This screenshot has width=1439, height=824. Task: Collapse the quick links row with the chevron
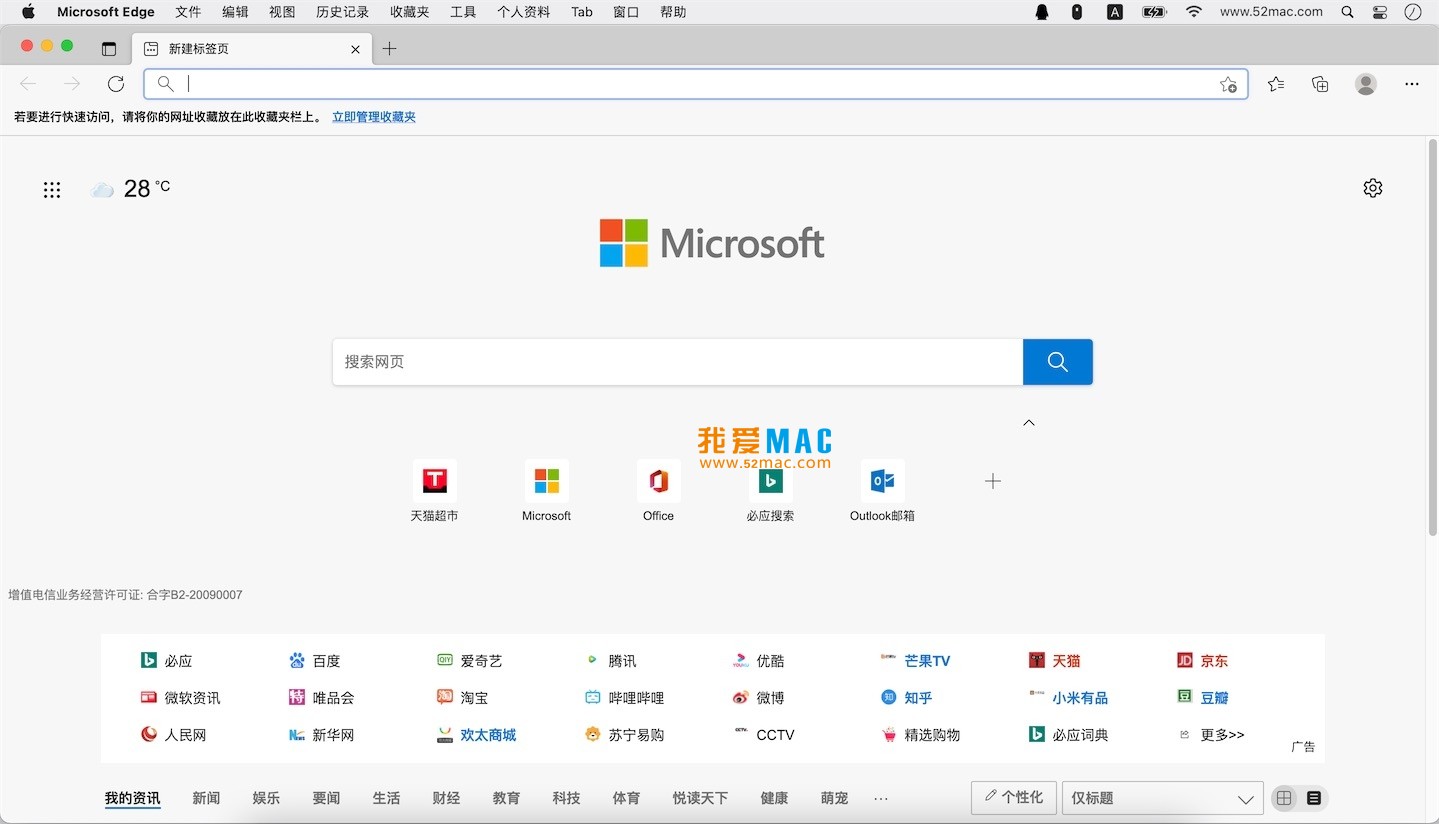pyautogui.click(x=1028, y=422)
